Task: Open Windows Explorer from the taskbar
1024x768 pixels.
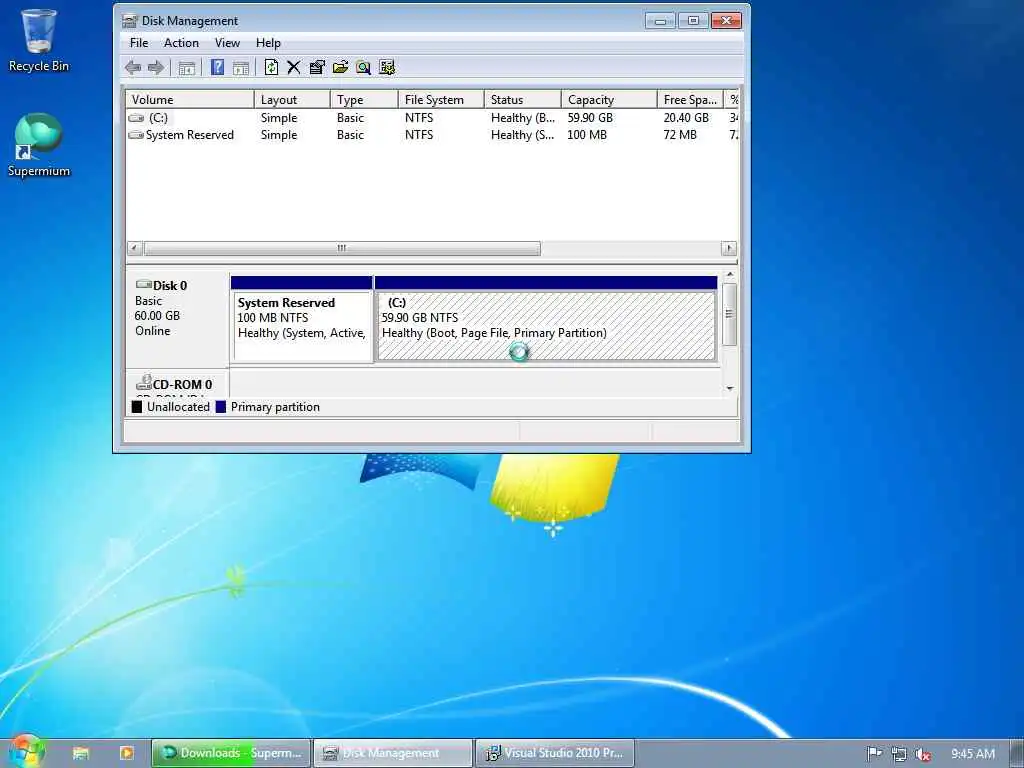Action: 81,753
